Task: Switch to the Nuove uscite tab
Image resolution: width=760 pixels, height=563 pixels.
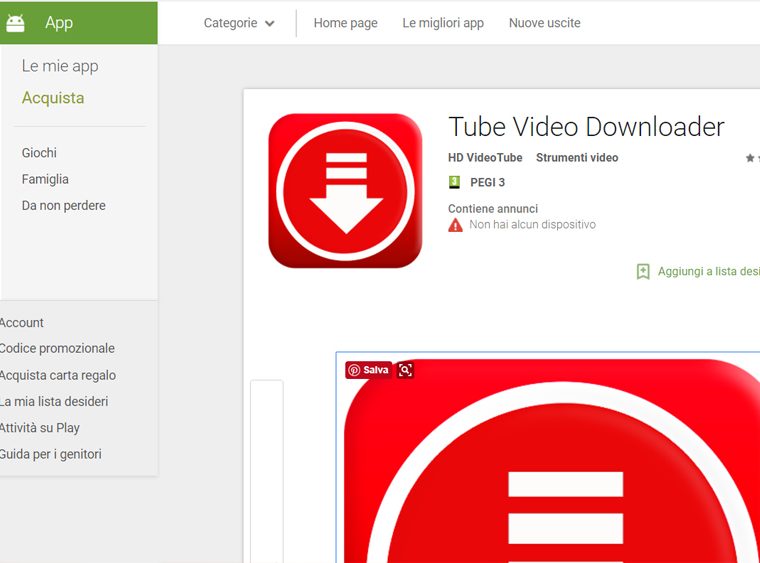Action: point(544,23)
